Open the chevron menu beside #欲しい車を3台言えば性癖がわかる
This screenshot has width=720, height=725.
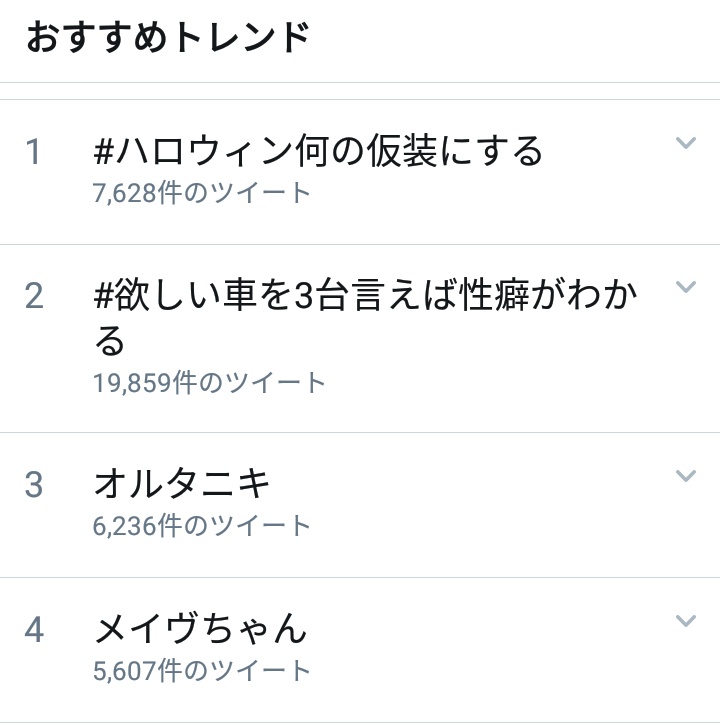(685, 288)
